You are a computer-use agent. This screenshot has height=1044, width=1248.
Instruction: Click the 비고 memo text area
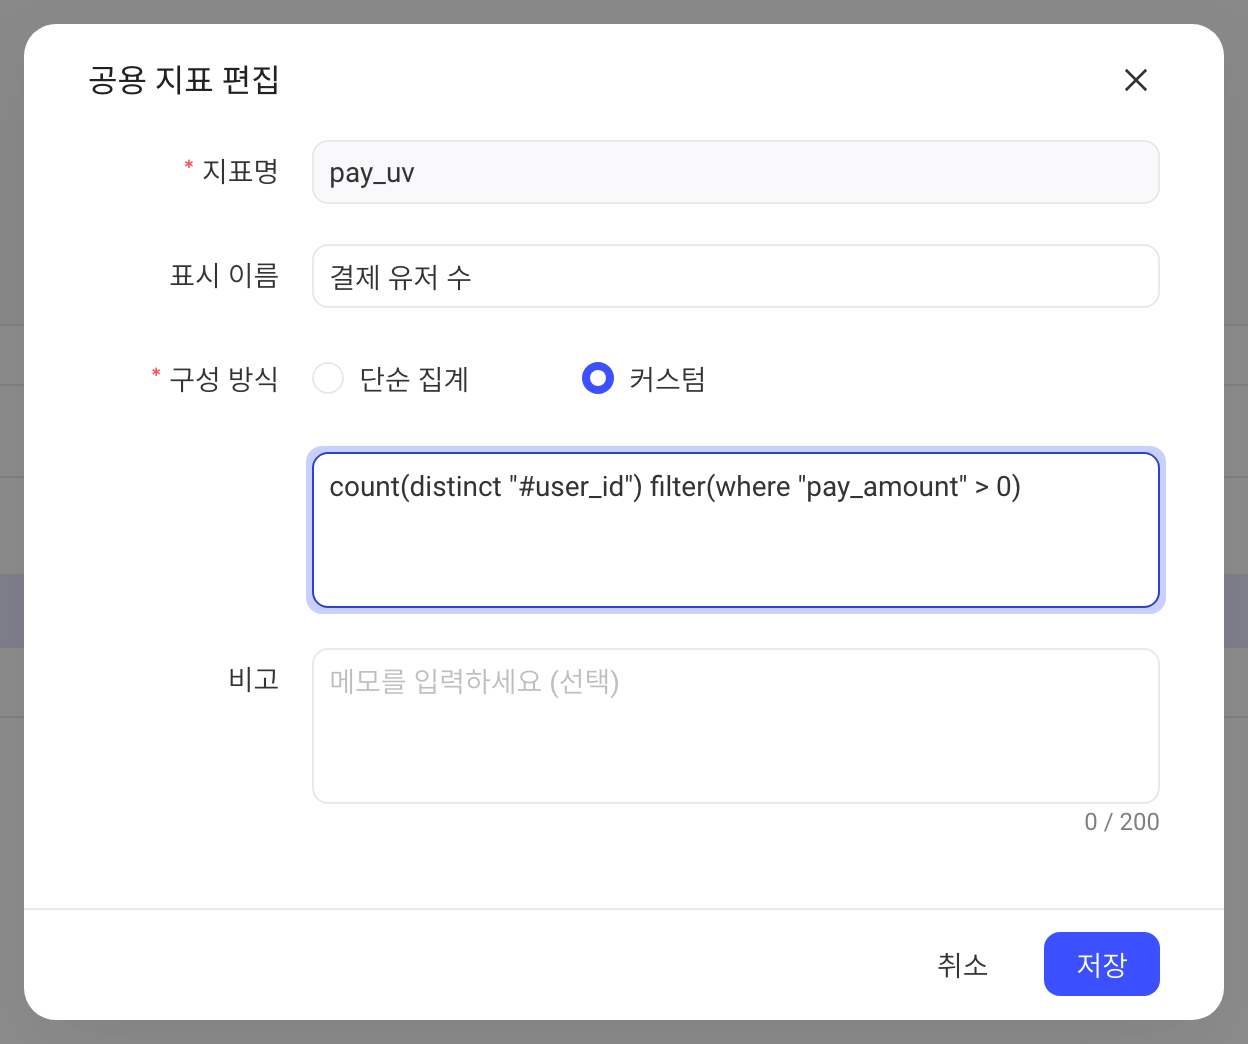[x=736, y=726]
